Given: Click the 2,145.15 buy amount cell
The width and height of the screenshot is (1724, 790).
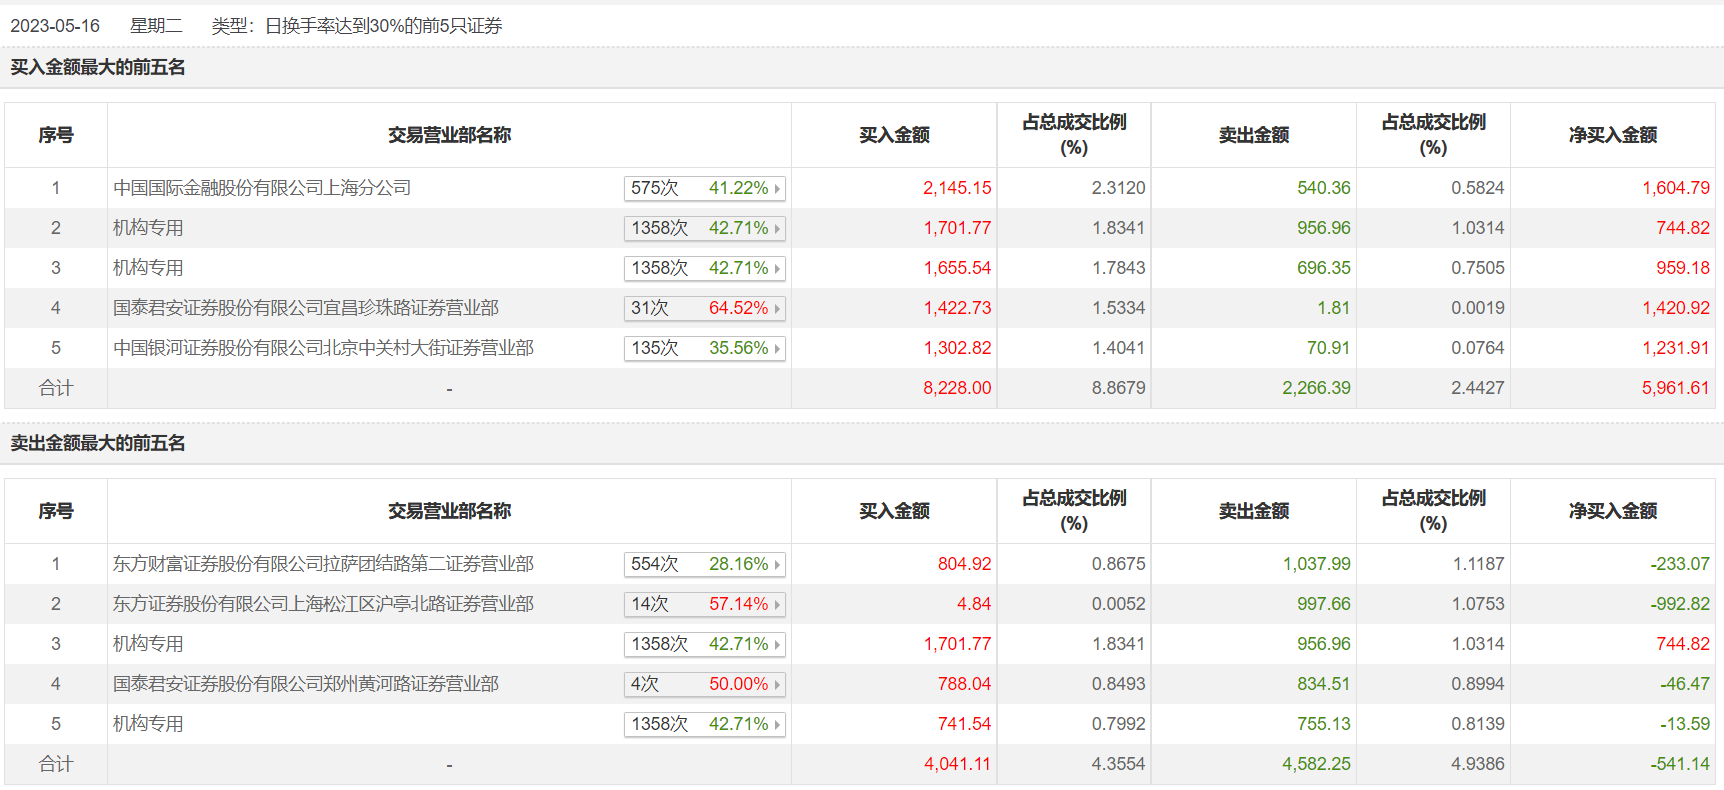Looking at the screenshot, I should pos(957,188).
